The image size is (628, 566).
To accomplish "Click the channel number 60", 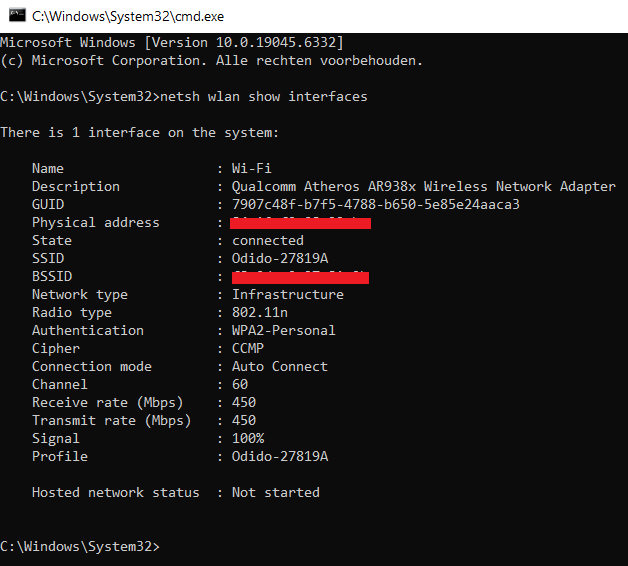I will [x=240, y=385].
